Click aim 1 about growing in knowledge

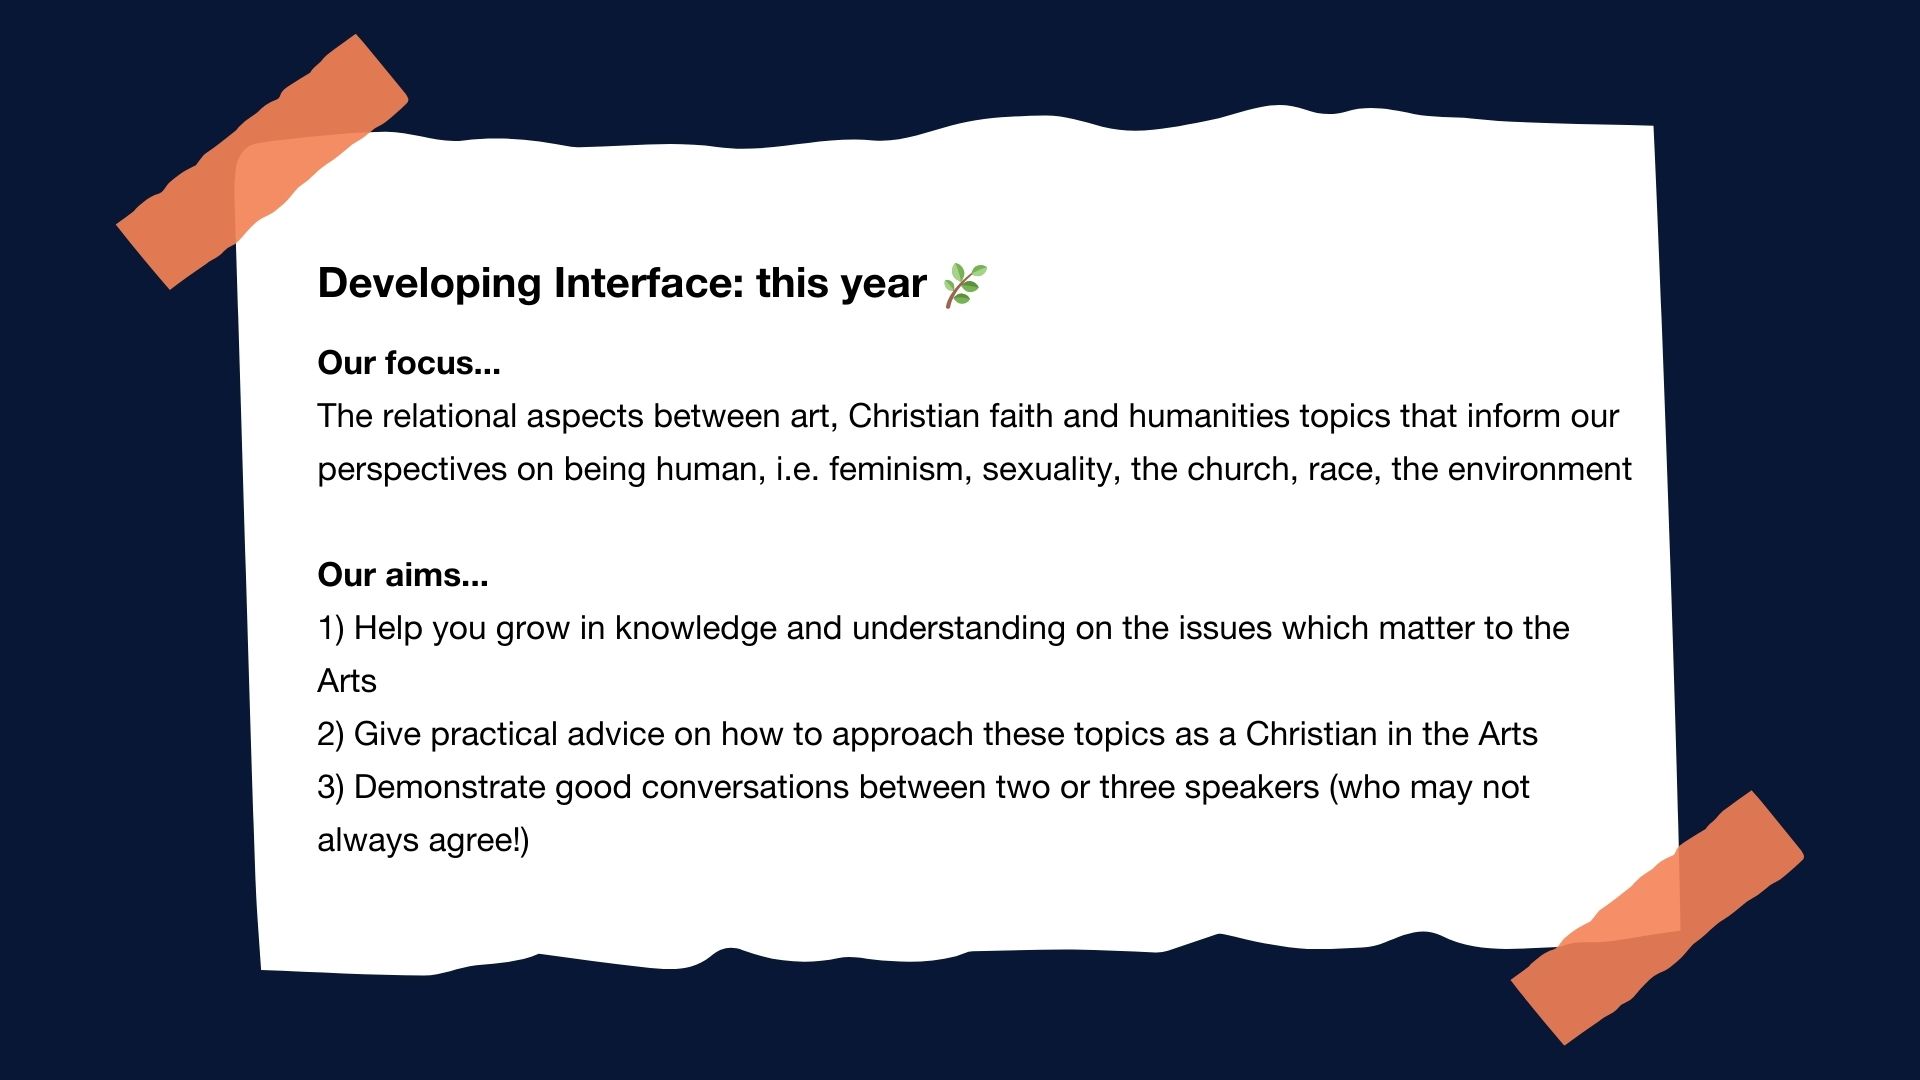coord(943,628)
